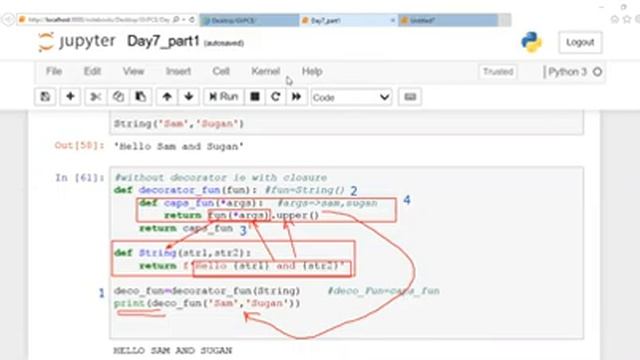Open browser favorites star icon
This screenshot has height=360, width=640.
click(627, 19)
